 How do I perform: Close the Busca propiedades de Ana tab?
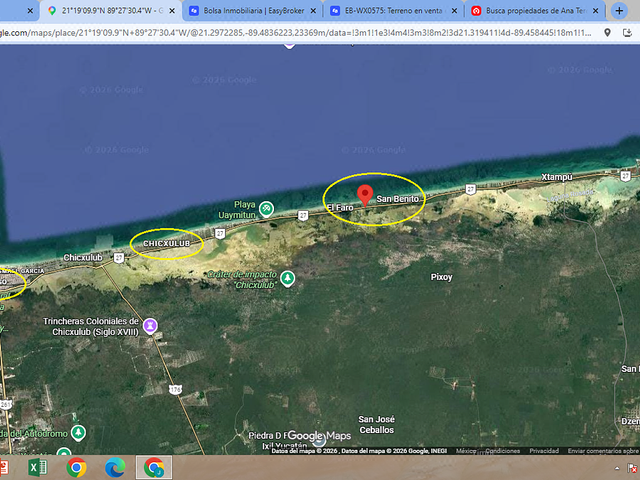[x=596, y=11]
